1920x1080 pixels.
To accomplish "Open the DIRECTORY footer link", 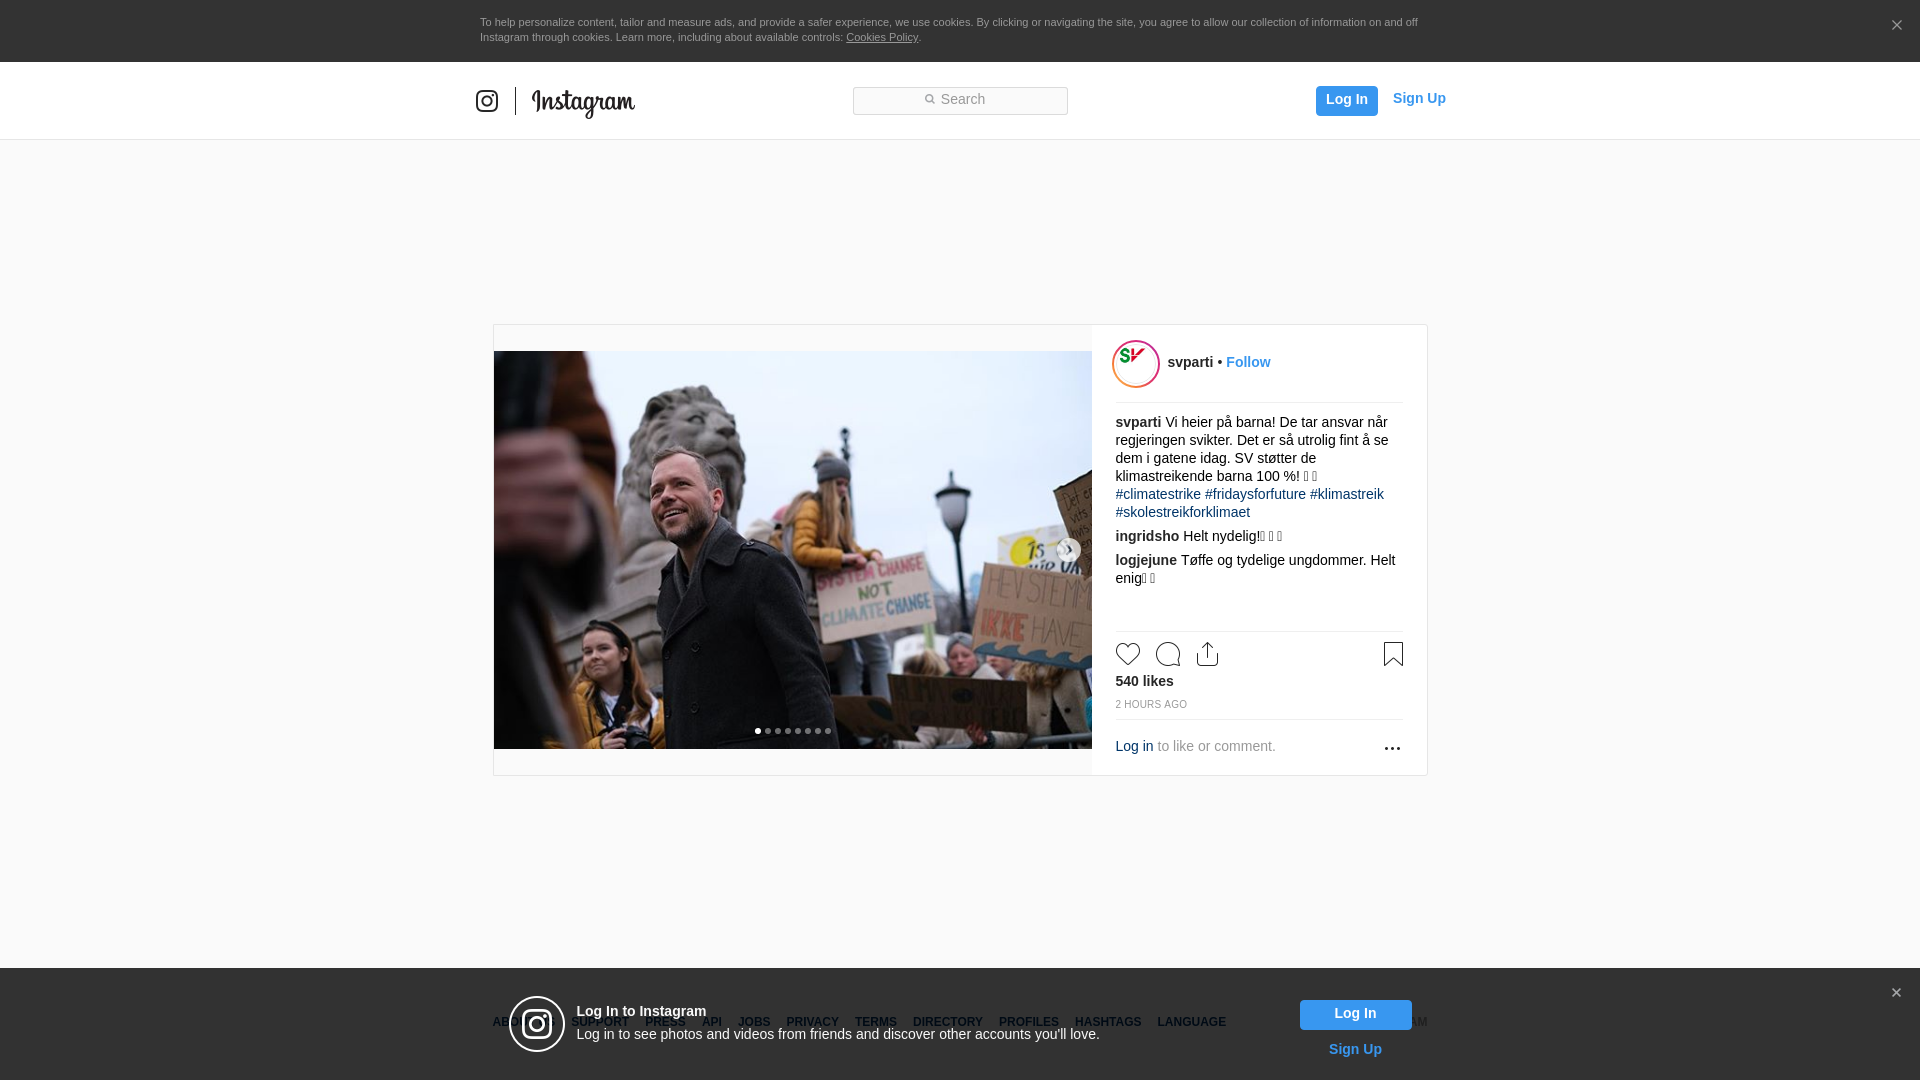I will (947, 1022).
